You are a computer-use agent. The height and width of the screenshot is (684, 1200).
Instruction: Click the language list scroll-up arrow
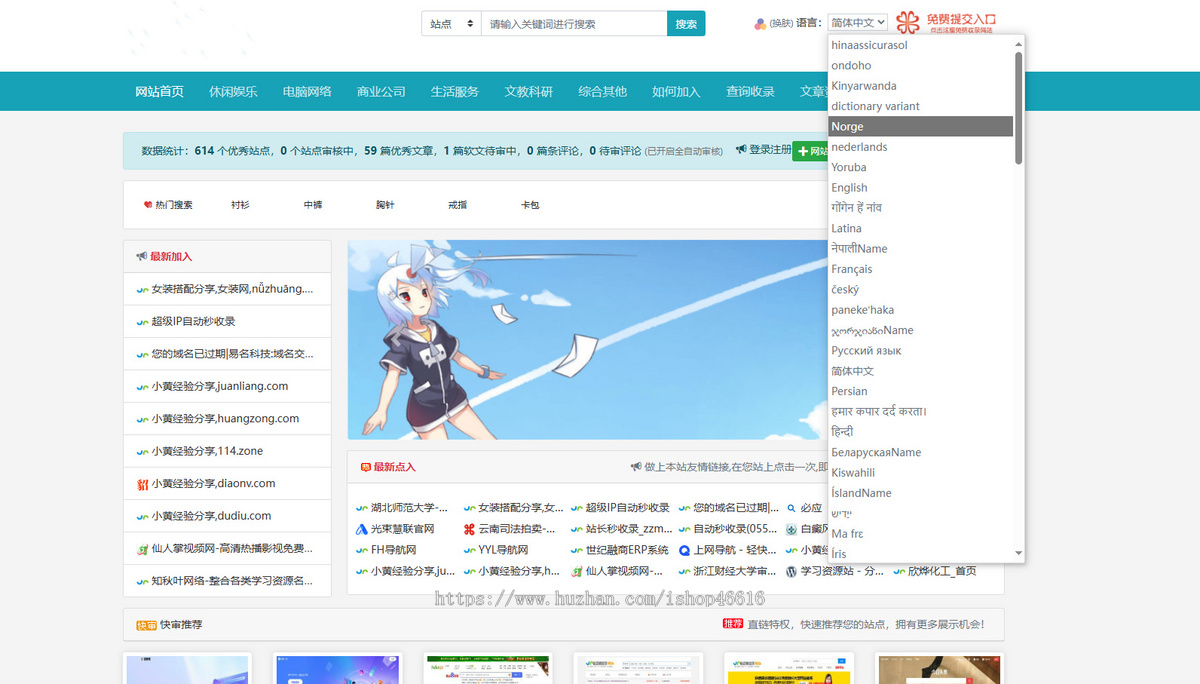(1019, 43)
